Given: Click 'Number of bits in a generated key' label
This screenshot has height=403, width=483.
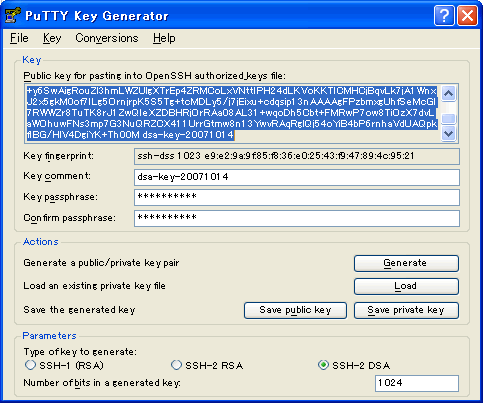Looking at the screenshot, I should click(x=102, y=383).
